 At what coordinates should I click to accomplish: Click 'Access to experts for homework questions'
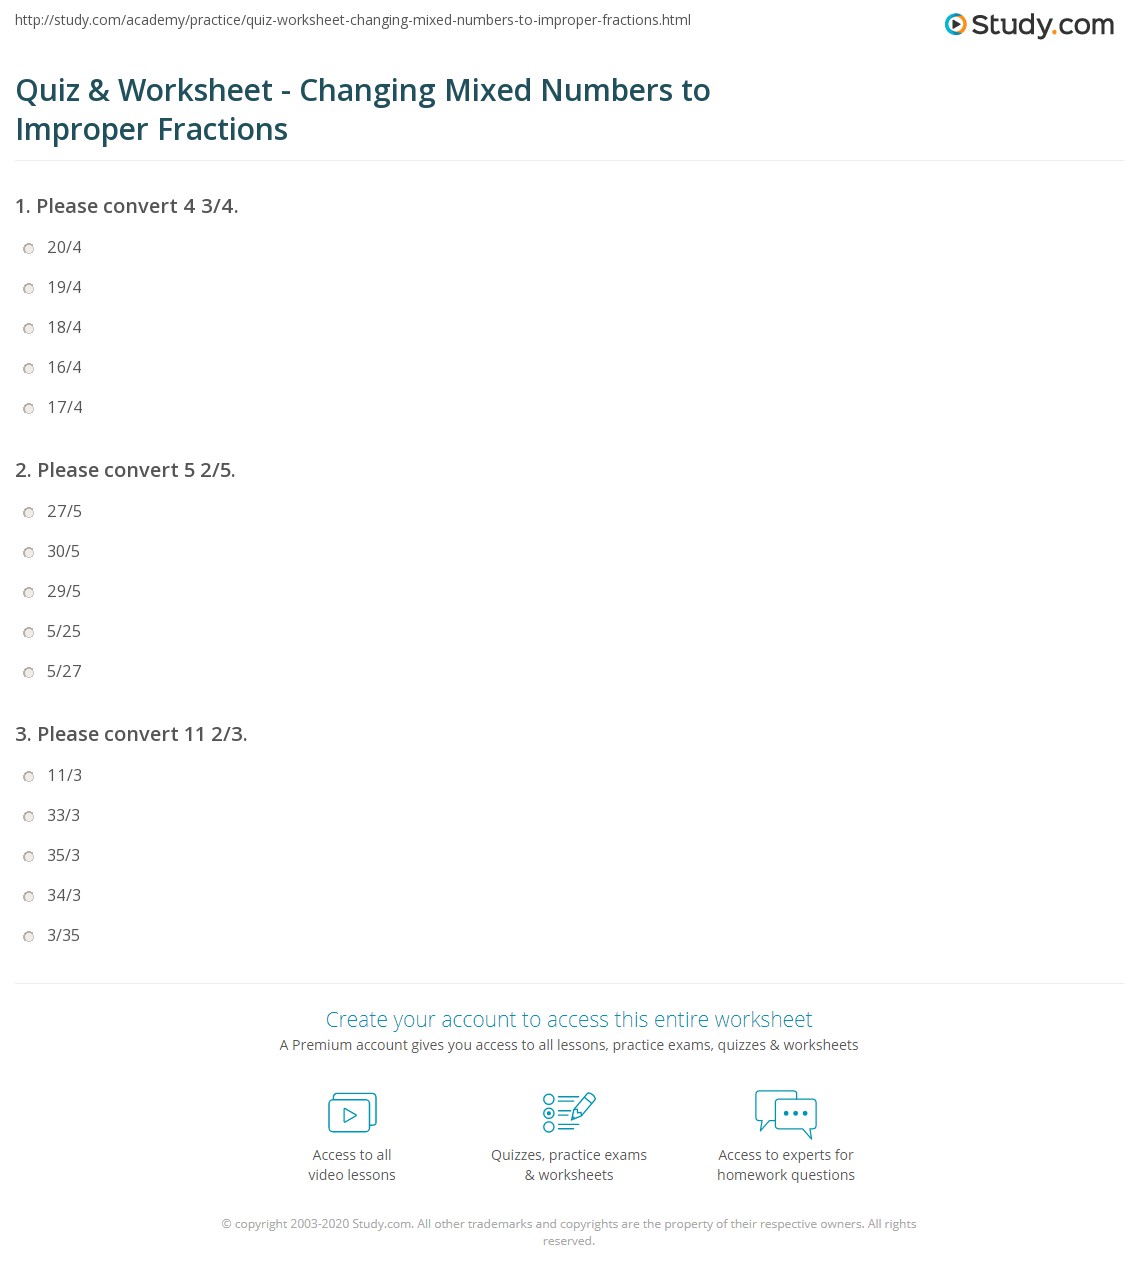click(x=786, y=1165)
